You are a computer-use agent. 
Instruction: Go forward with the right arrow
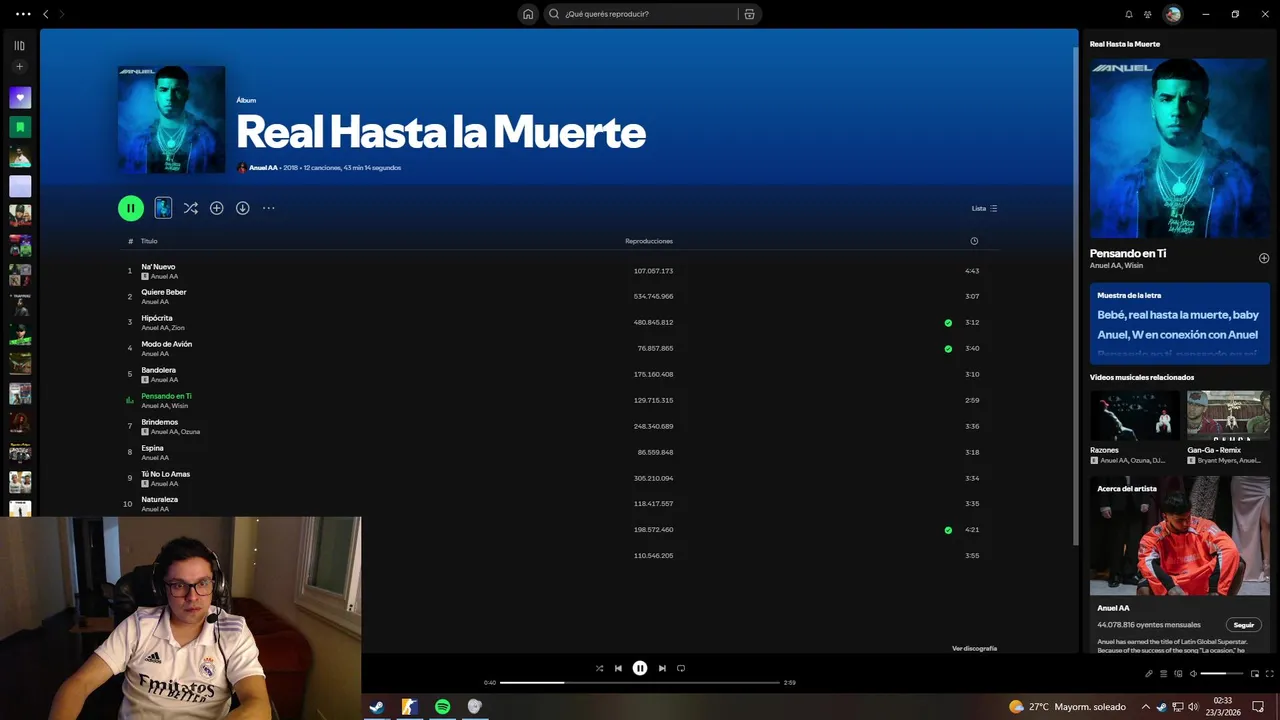click(x=61, y=14)
